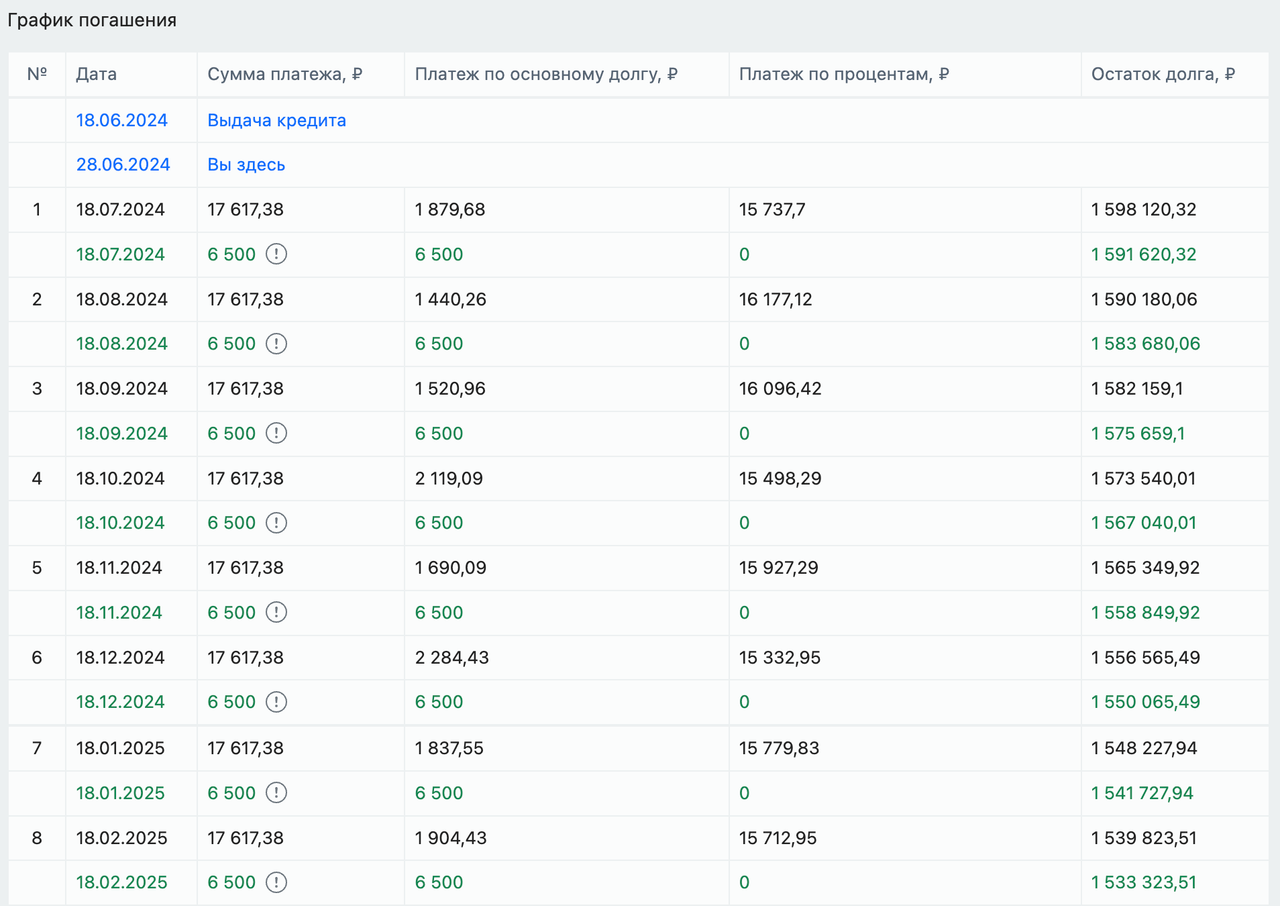
Task: Click the "Сумма платежа, ₽" column header
Action: coord(285,74)
